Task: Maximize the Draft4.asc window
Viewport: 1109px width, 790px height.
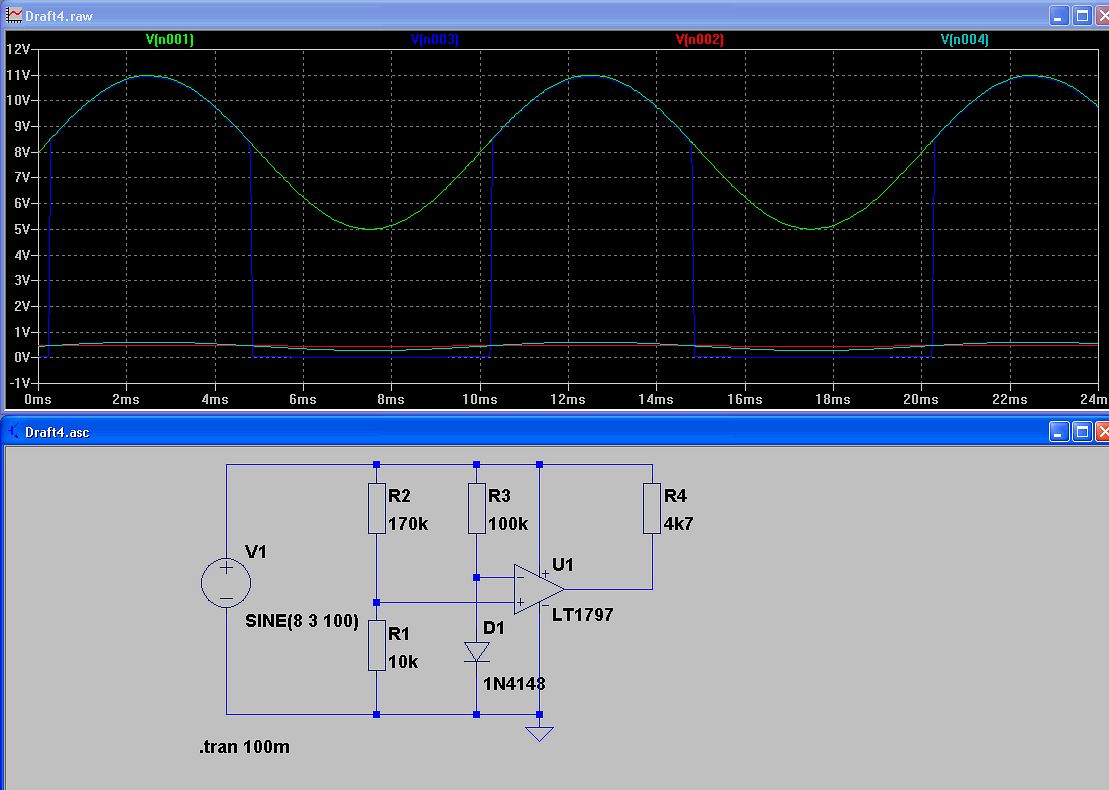Action: point(1082,431)
